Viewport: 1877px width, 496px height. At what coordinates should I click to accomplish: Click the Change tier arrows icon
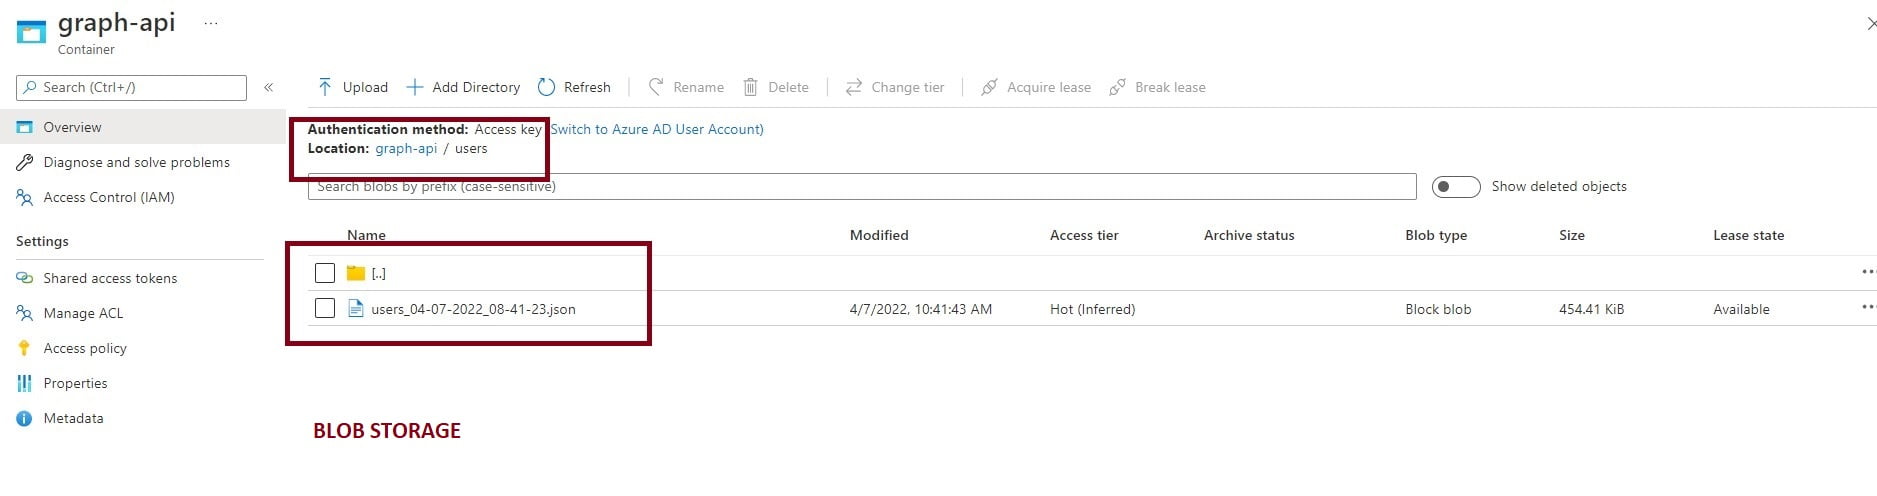point(853,87)
